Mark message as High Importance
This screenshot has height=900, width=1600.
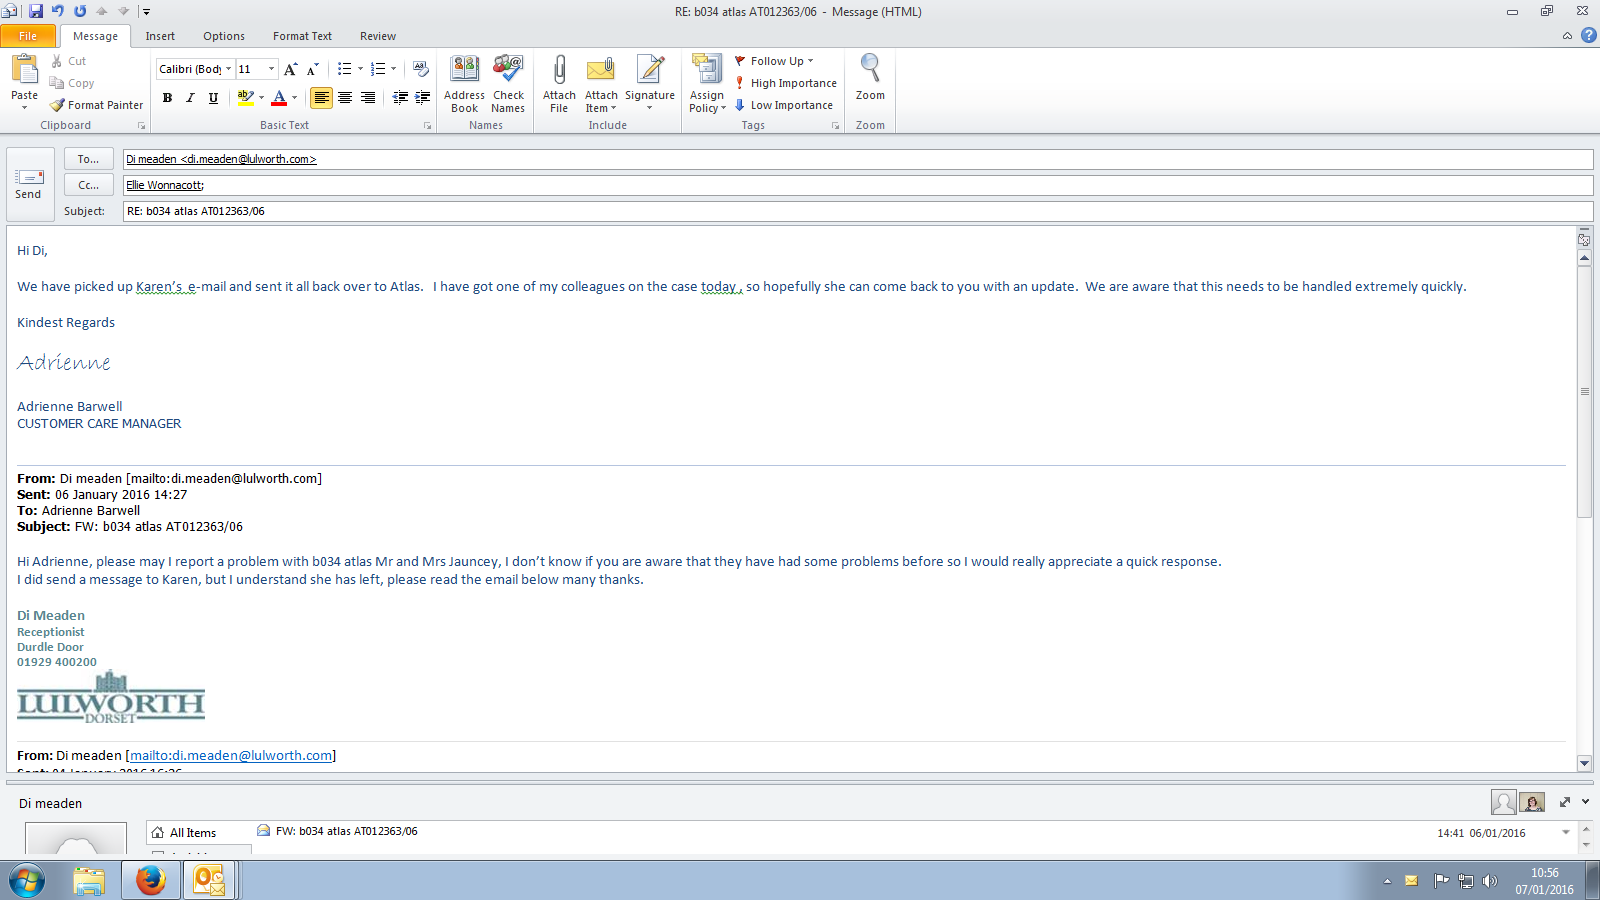click(x=786, y=83)
